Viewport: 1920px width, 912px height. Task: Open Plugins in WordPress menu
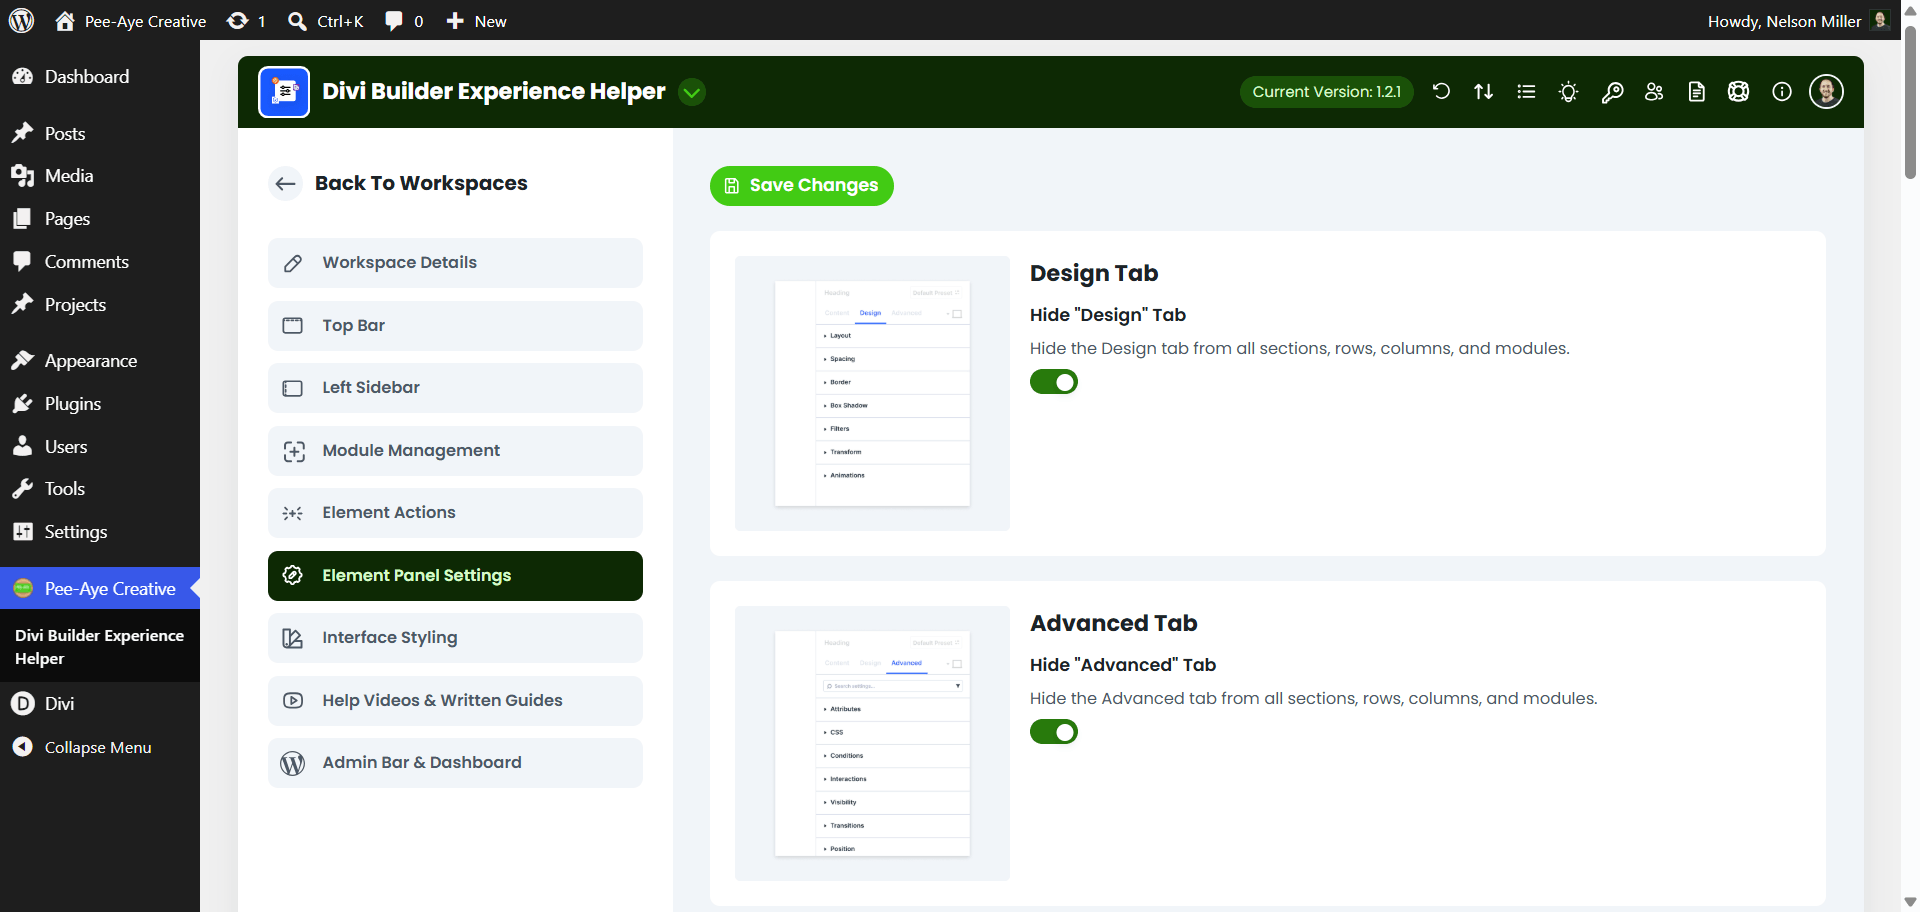[100, 404]
